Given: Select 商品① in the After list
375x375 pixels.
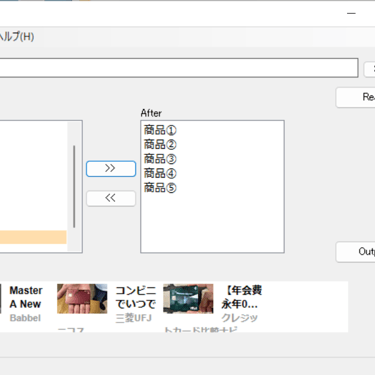Looking at the screenshot, I should [160, 130].
